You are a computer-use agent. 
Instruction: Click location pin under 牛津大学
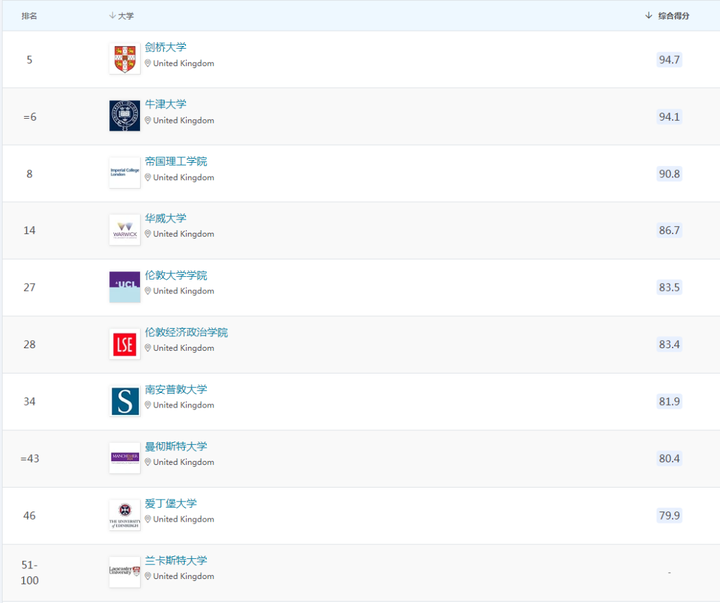[148, 120]
